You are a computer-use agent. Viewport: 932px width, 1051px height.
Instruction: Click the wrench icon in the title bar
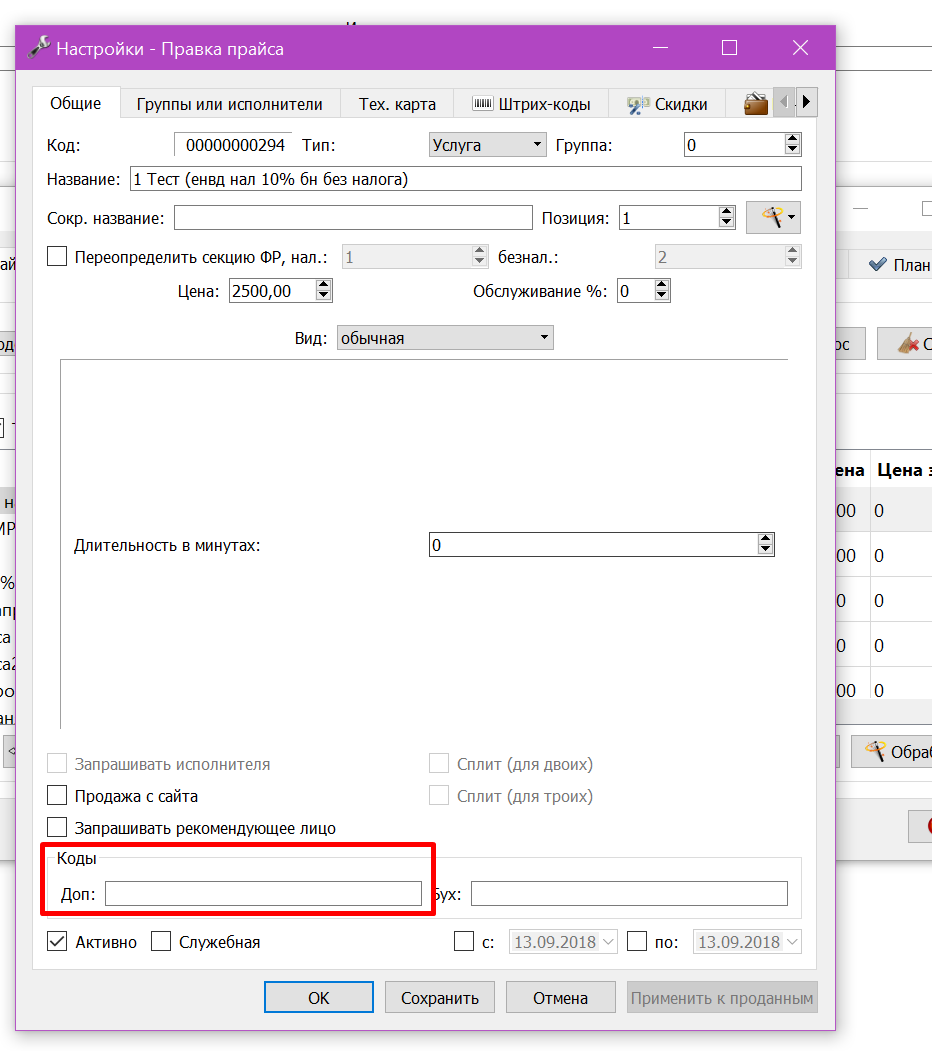pyautogui.click(x=38, y=48)
